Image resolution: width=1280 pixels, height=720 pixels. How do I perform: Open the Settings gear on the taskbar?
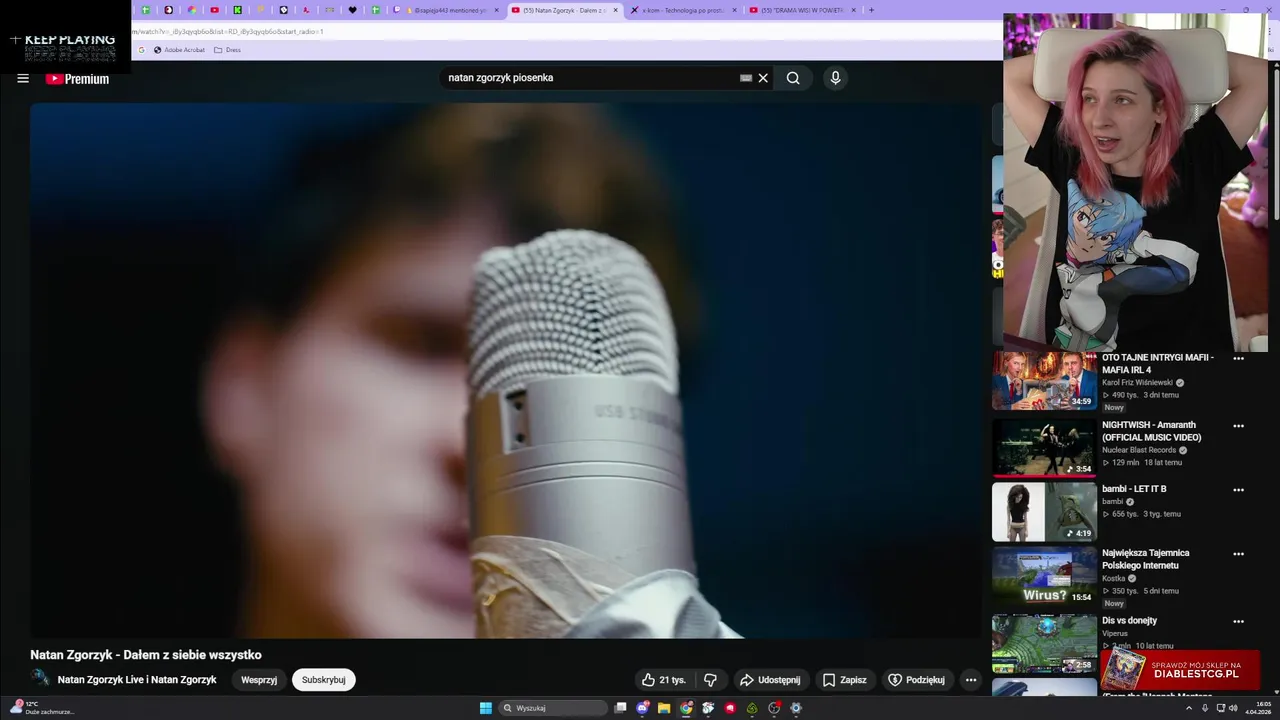[x=796, y=708]
